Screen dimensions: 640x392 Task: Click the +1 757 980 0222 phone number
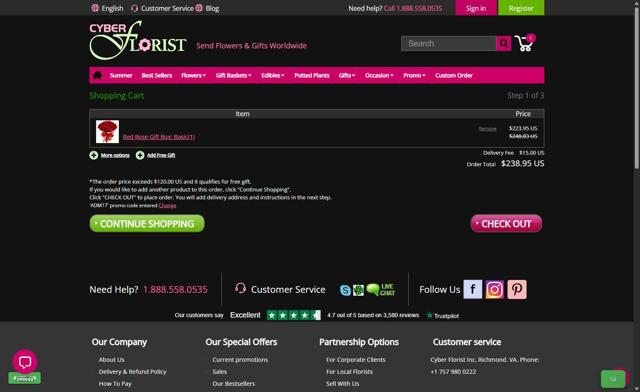[453, 372]
